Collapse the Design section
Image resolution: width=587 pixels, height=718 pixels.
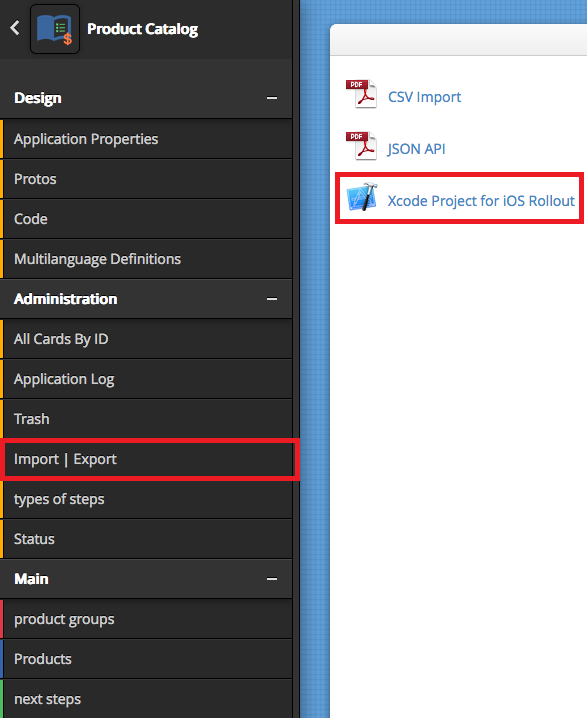(x=272, y=98)
